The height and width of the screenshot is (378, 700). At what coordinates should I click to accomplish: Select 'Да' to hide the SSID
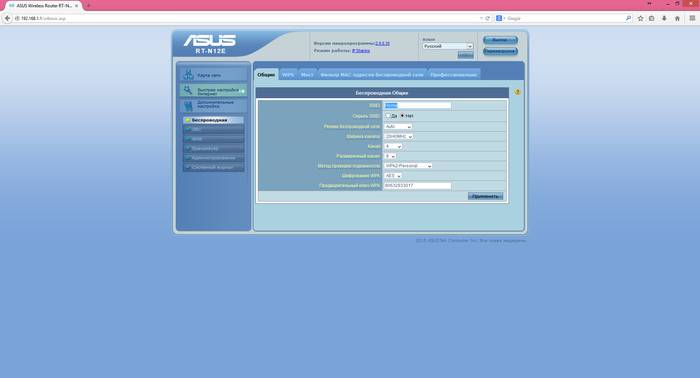[x=388, y=116]
